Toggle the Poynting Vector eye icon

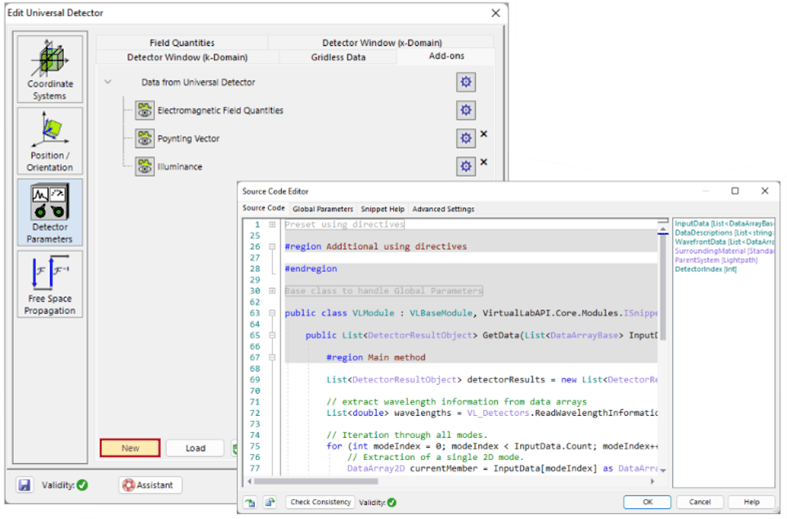144,139
